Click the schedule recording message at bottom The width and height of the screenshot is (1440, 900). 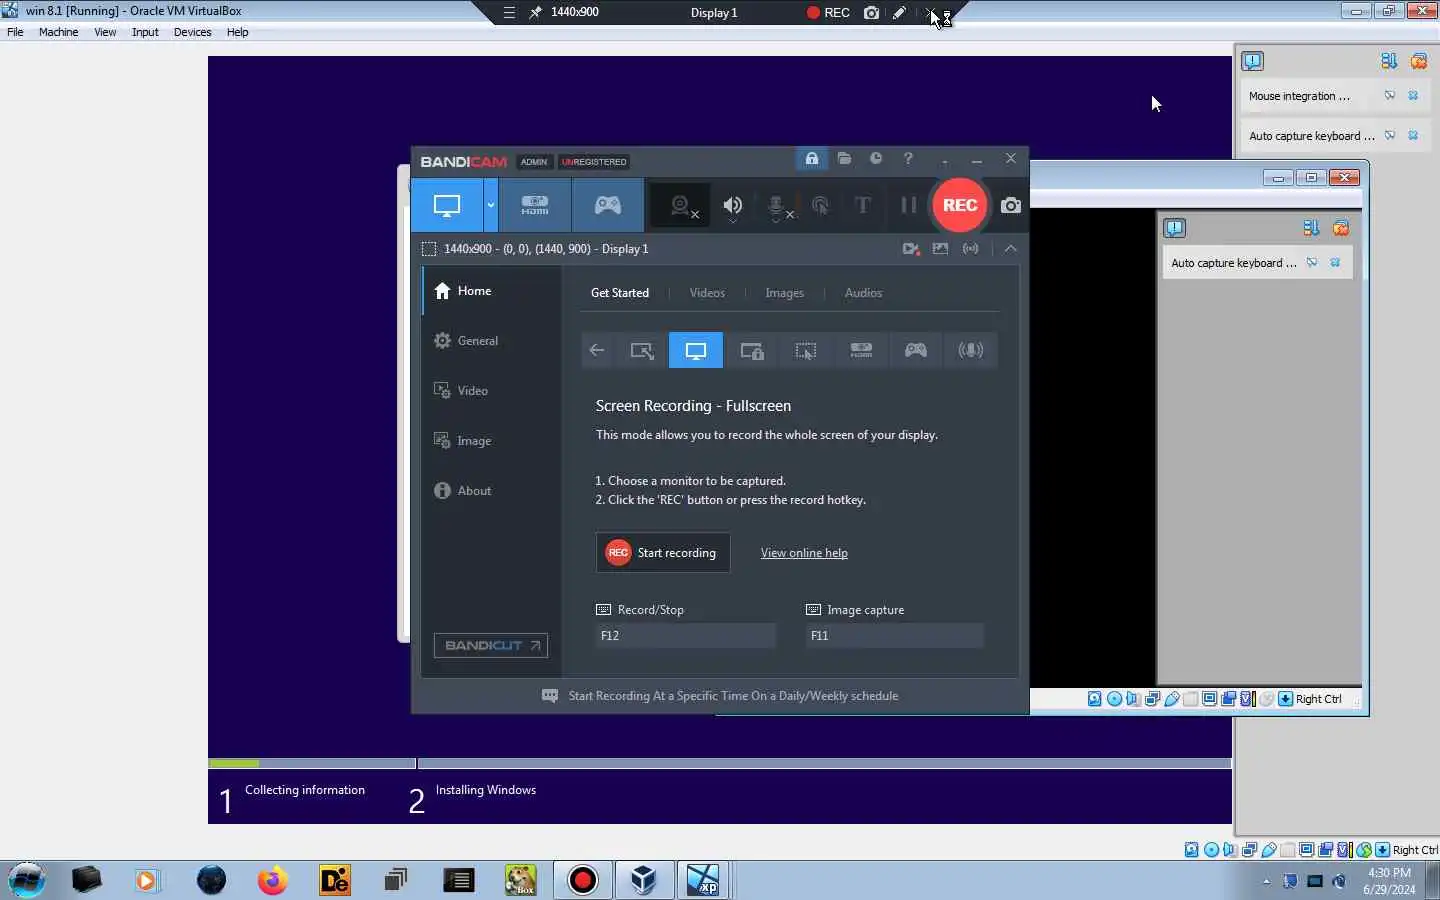click(x=733, y=696)
